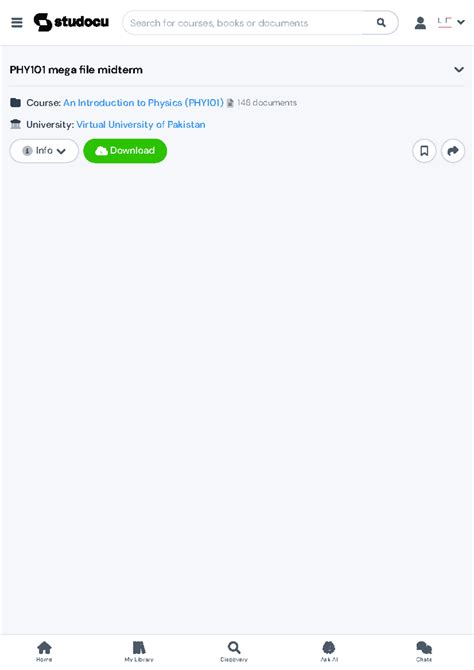474x670 pixels.
Task: Open Chats tab
Action: 424,652
